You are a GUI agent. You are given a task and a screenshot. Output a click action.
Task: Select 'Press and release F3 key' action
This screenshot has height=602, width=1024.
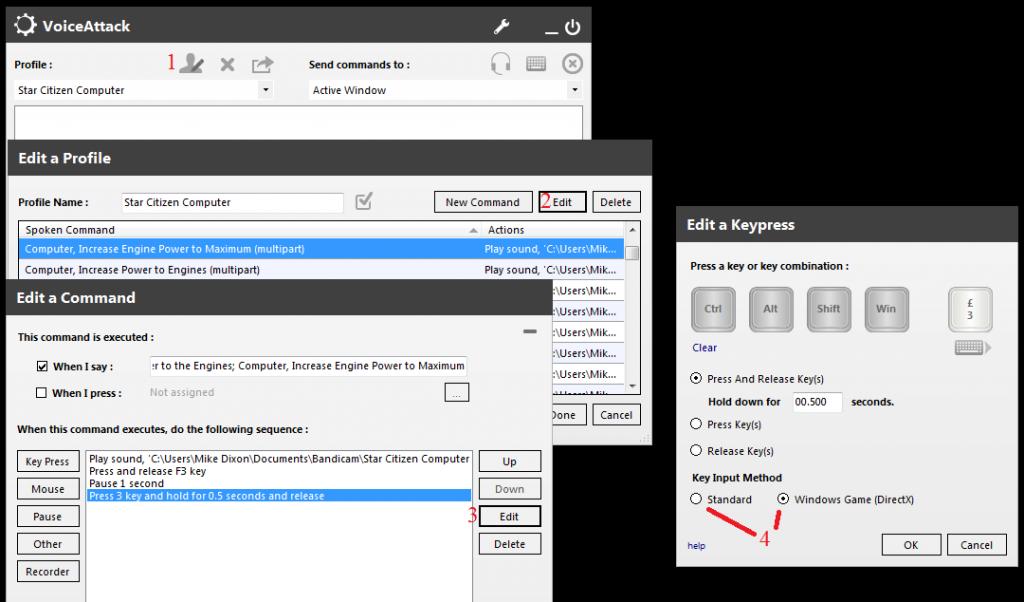pos(279,471)
